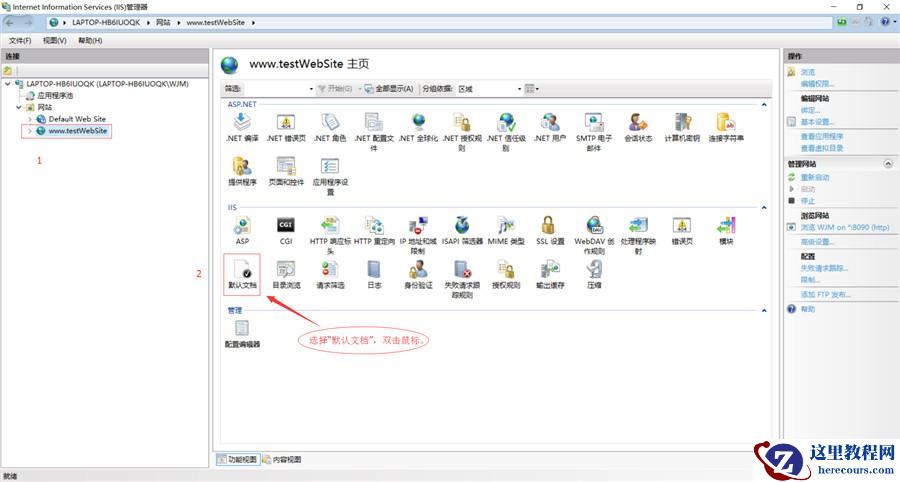Select 应用程序池 in the connections tree

(x=55, y=96)
